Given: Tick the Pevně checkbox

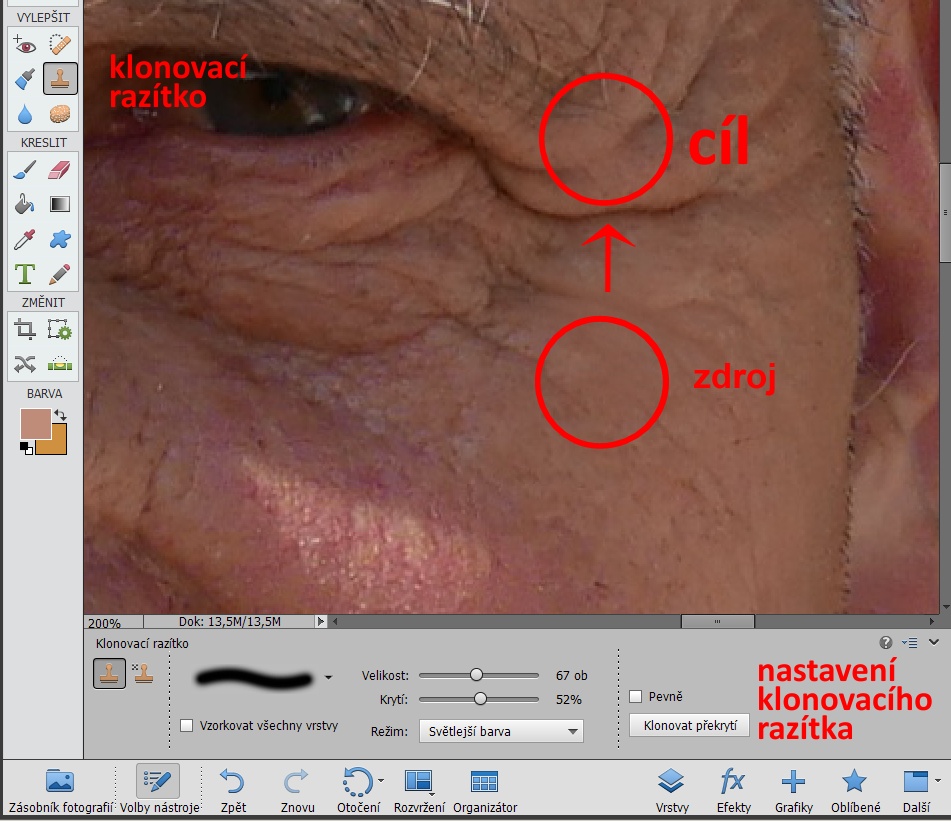Looking at the screenshot, I should coord(636,696).
